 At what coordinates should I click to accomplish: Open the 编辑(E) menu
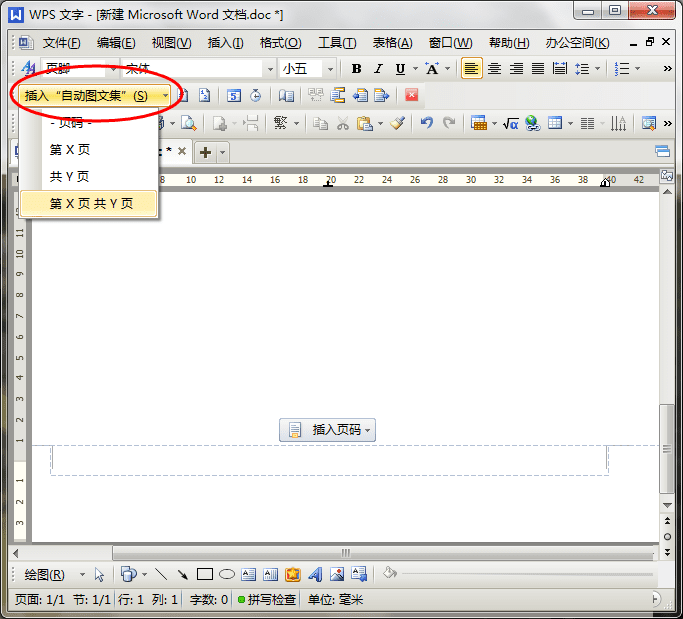[x=116, y=43]
